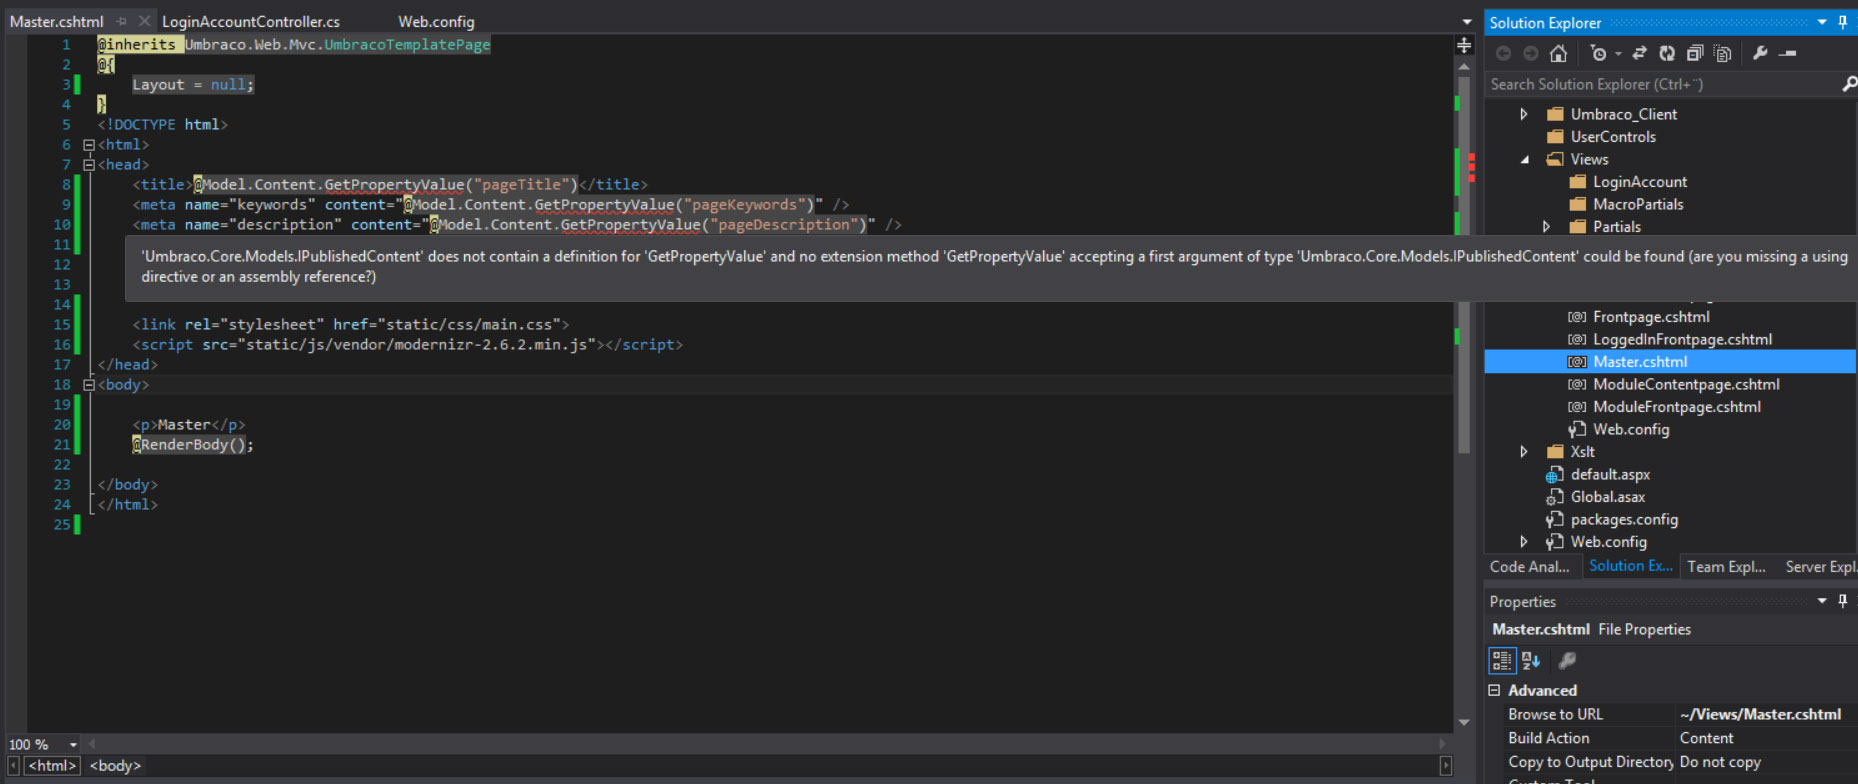Click Home icon in Solution Explorer
The width and height of the screenshot is (1858, 784).
[1558, 54]
